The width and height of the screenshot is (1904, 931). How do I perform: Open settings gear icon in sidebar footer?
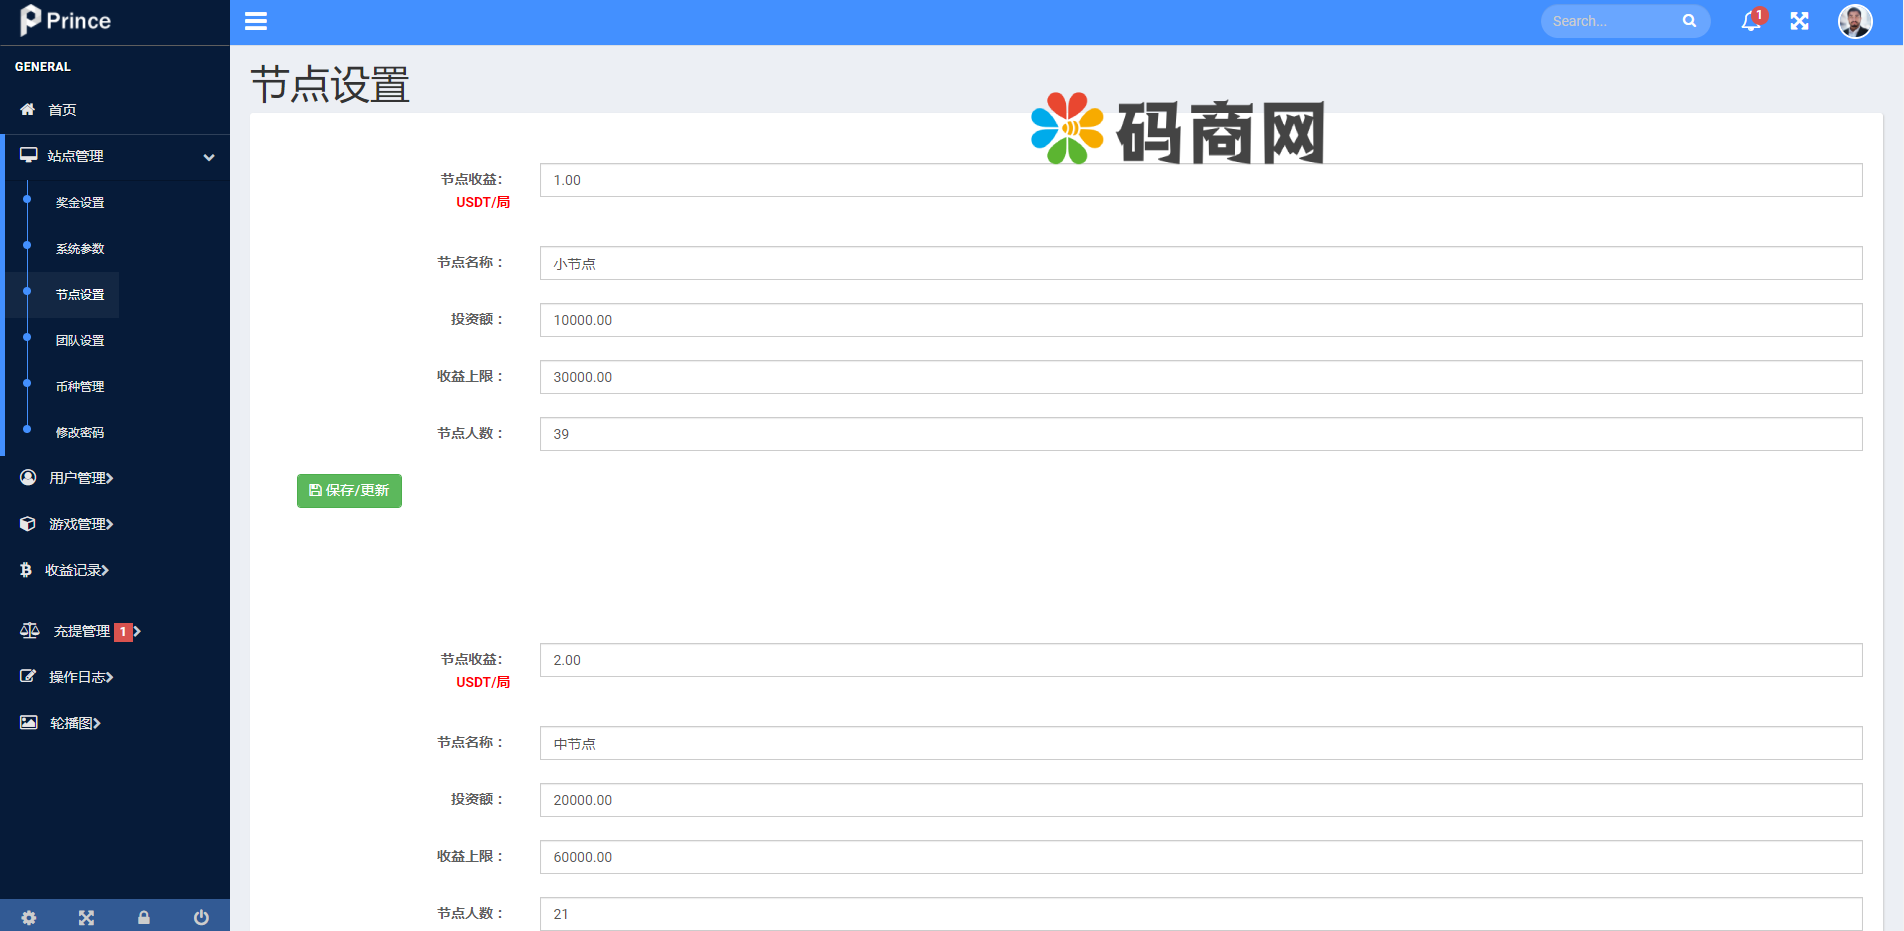tap(29, 917)
